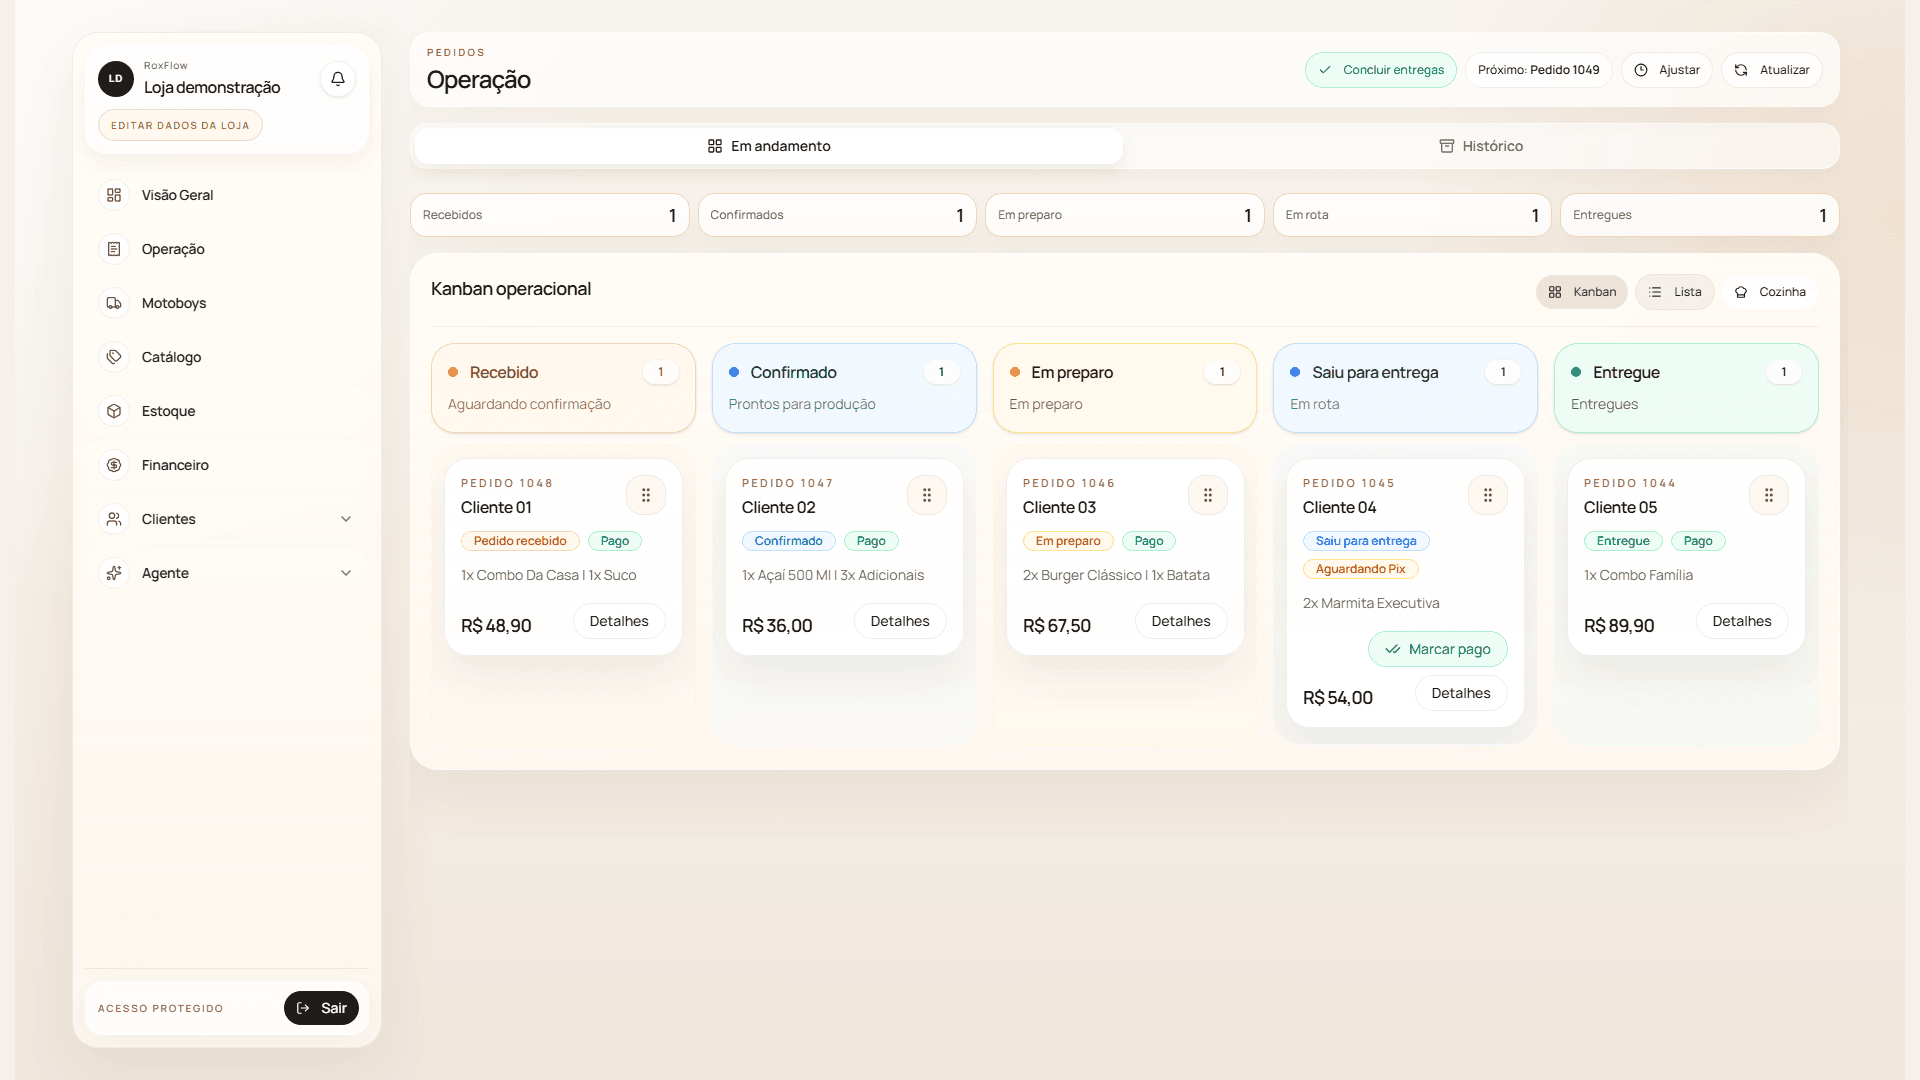Click the R$ 89,90 order total

[1619, 625]
